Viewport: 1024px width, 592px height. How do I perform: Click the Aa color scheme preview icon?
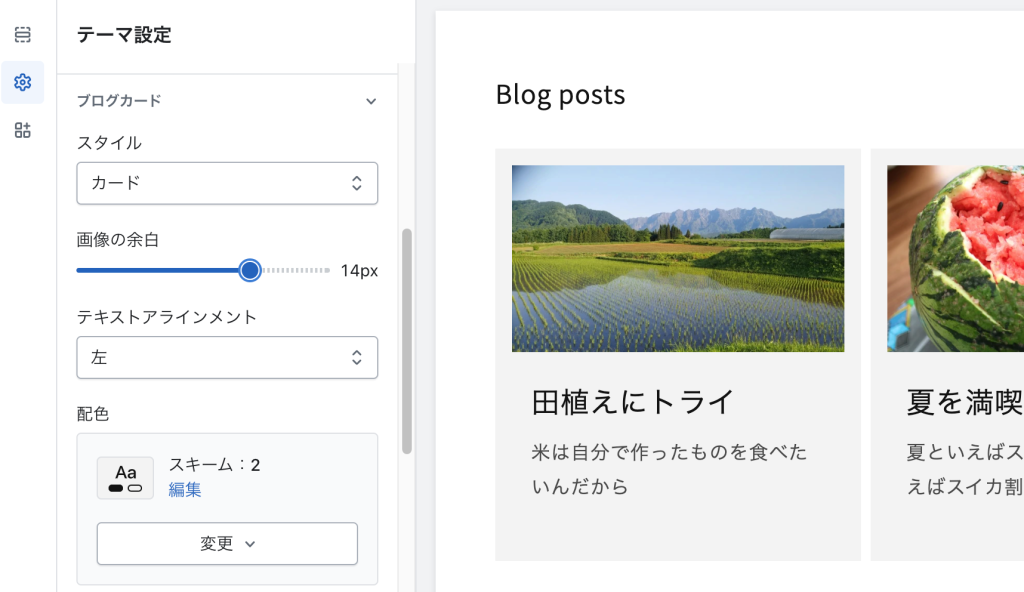click(x=125, y=477)
